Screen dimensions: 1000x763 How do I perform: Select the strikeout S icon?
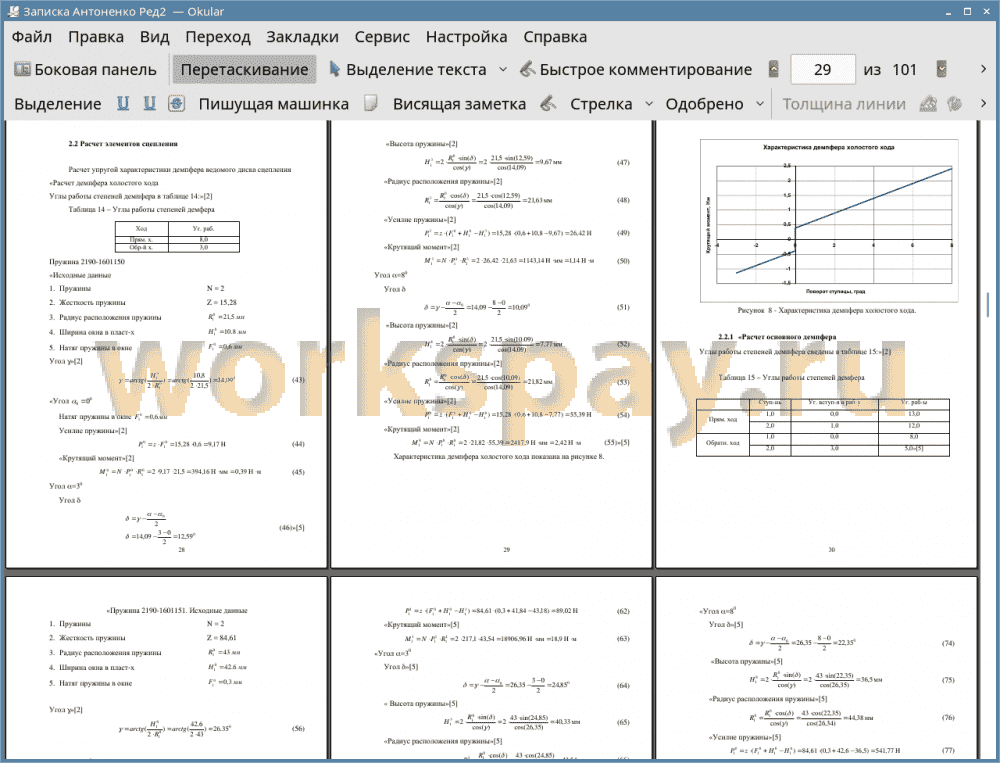point(177,103)
